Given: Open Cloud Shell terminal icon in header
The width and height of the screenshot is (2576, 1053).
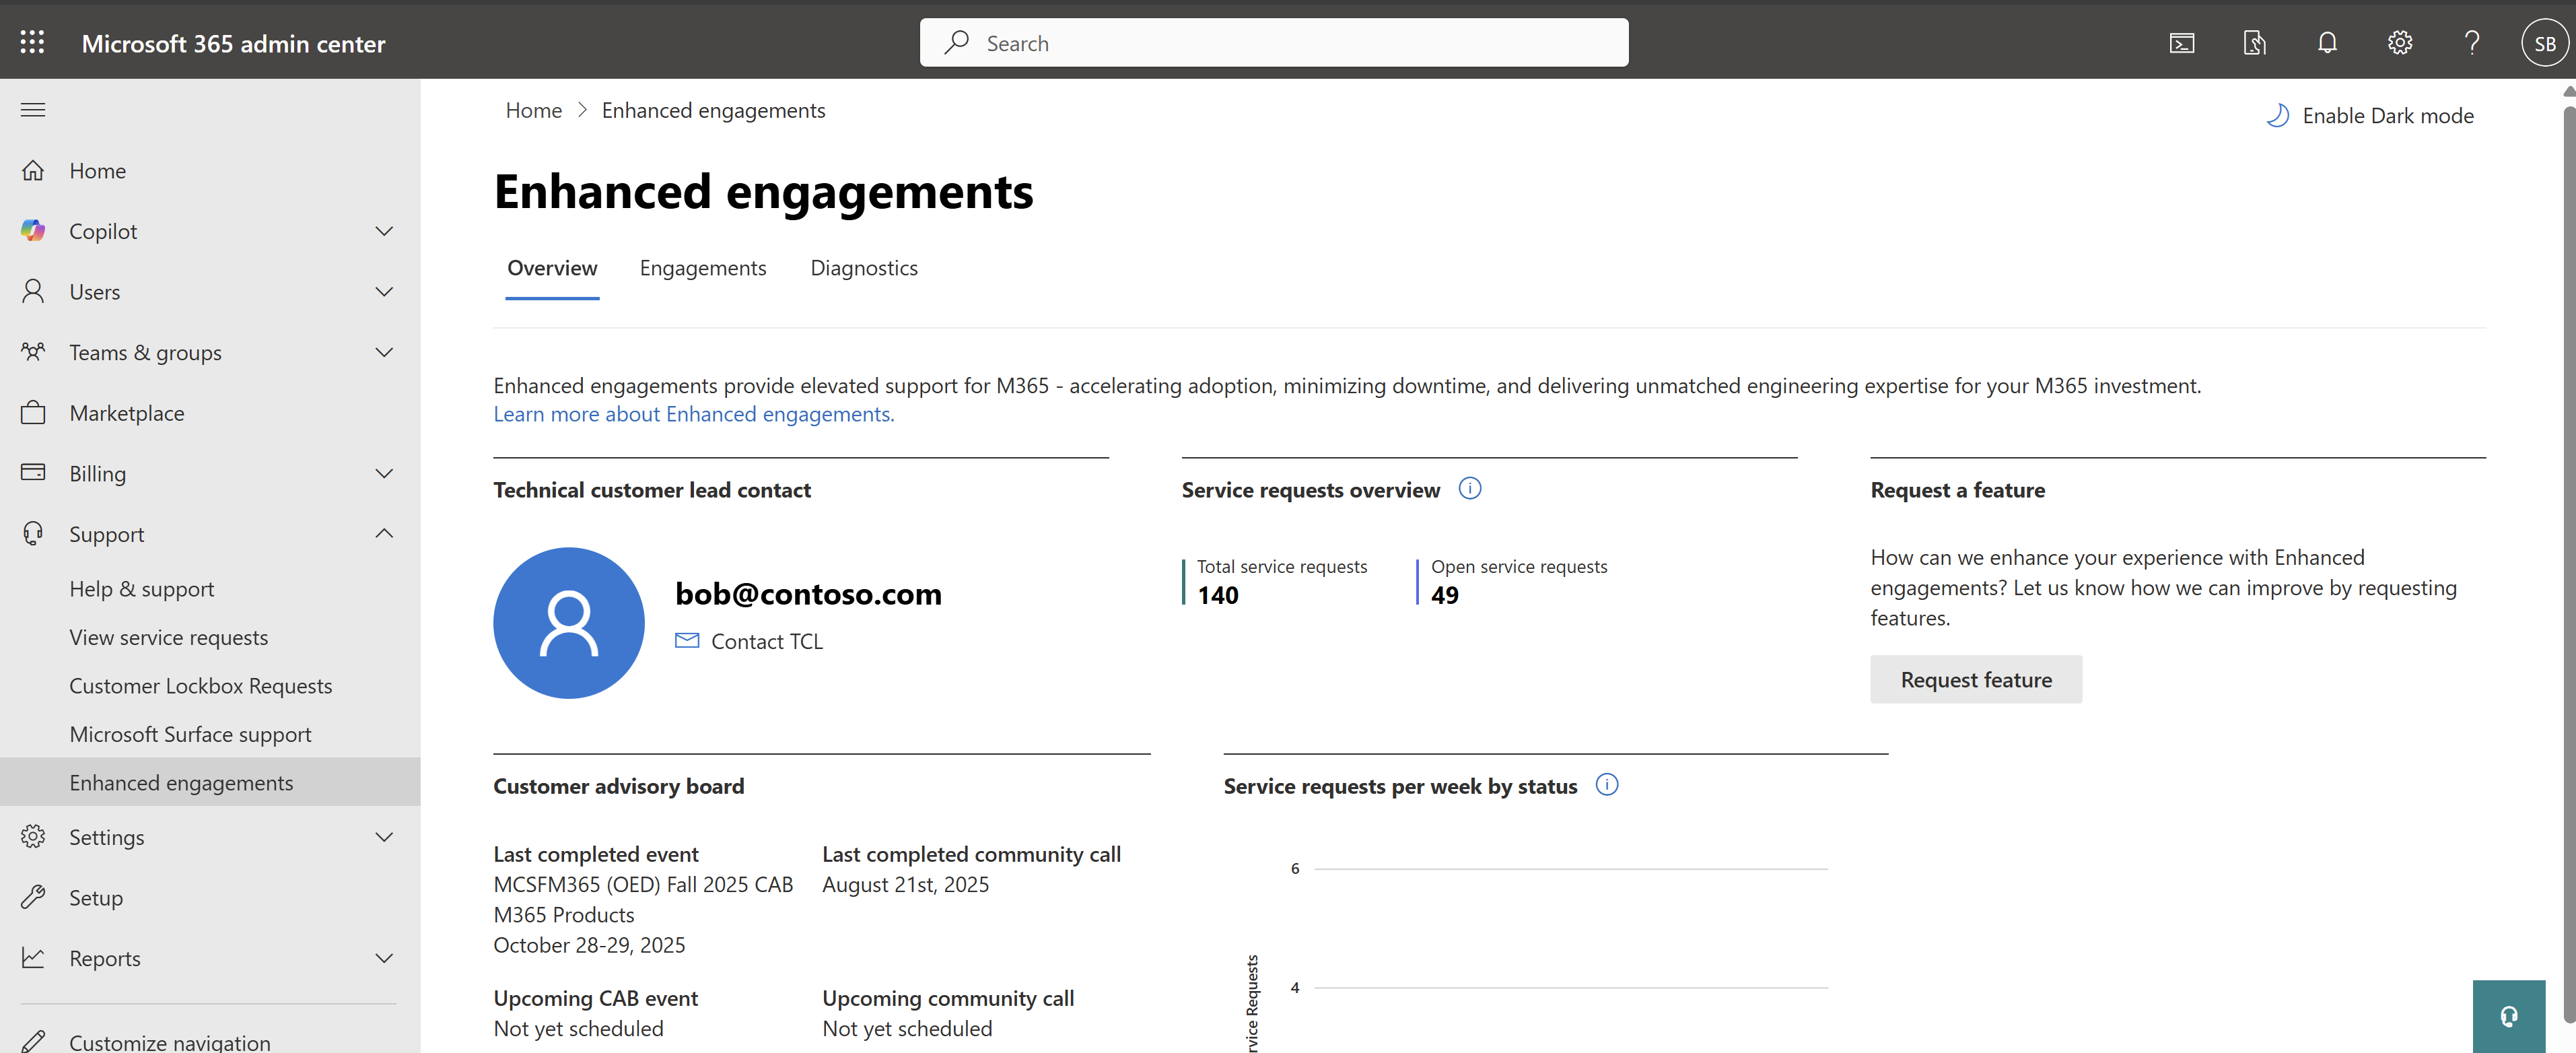Looking at the screenshot, I should tap(2181, 43).
